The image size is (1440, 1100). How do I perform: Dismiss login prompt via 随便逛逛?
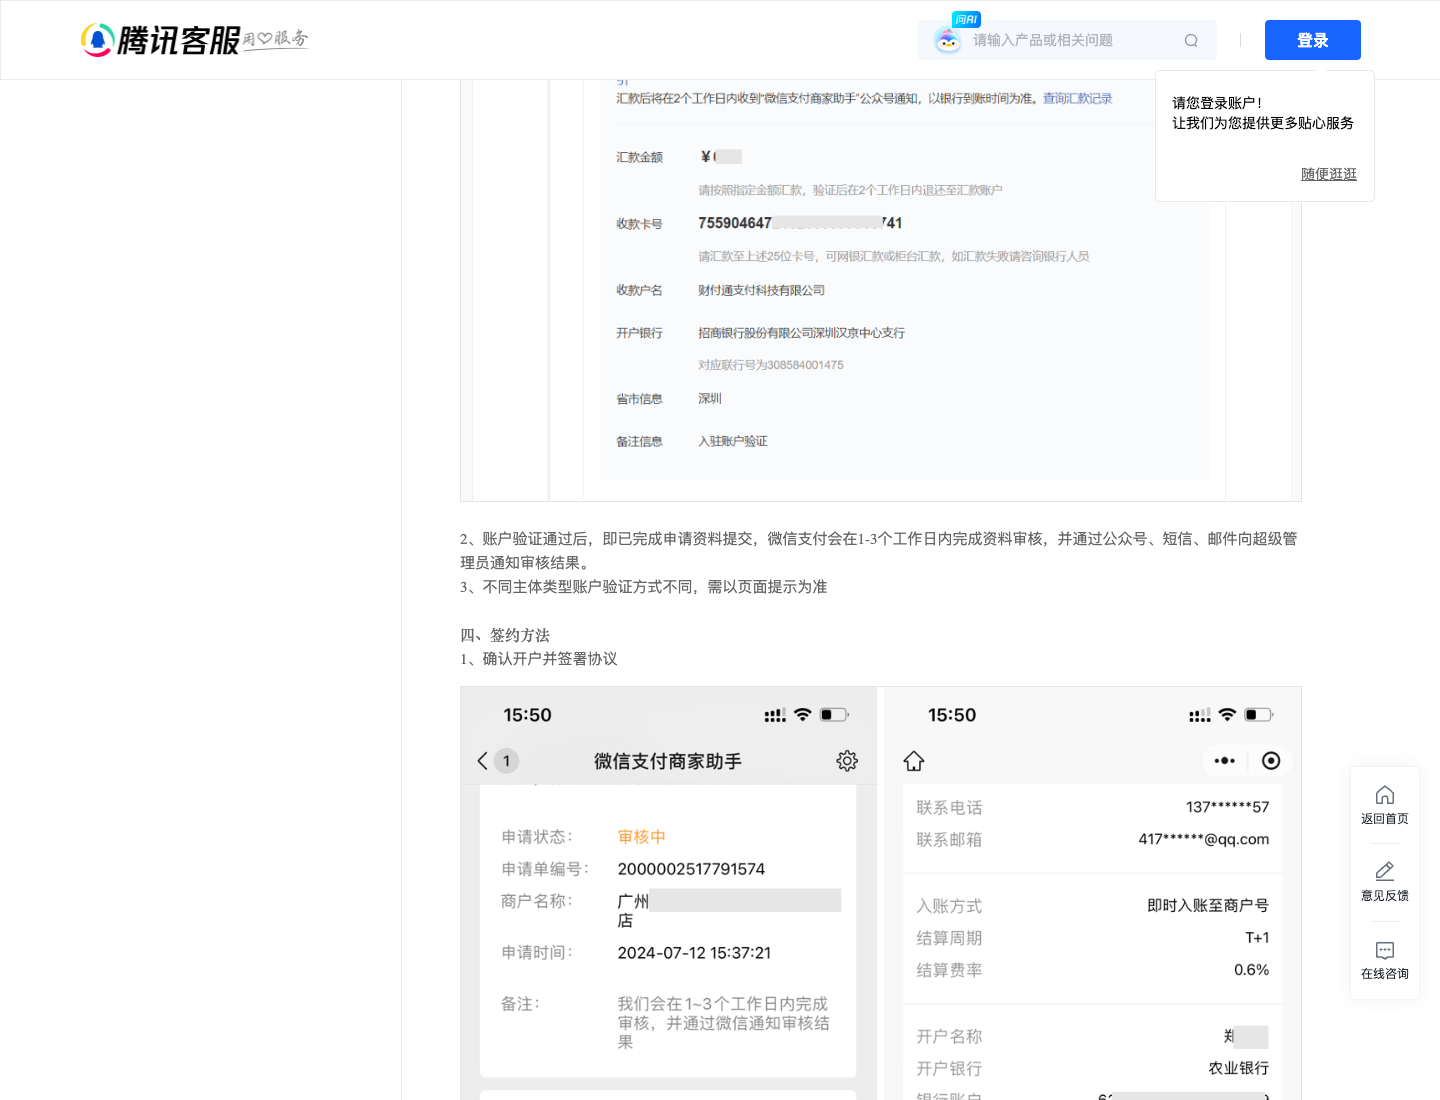1329,174
